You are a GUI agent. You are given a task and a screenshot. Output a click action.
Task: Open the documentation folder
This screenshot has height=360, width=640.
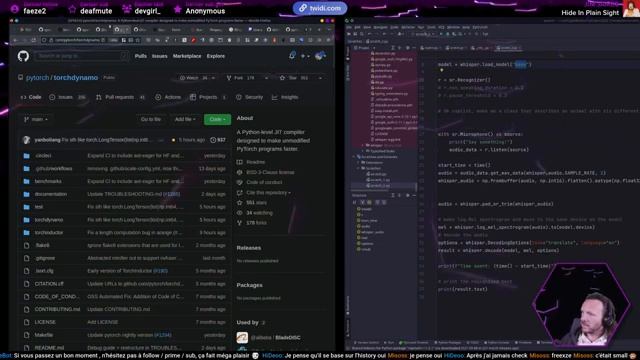point(51,194)
